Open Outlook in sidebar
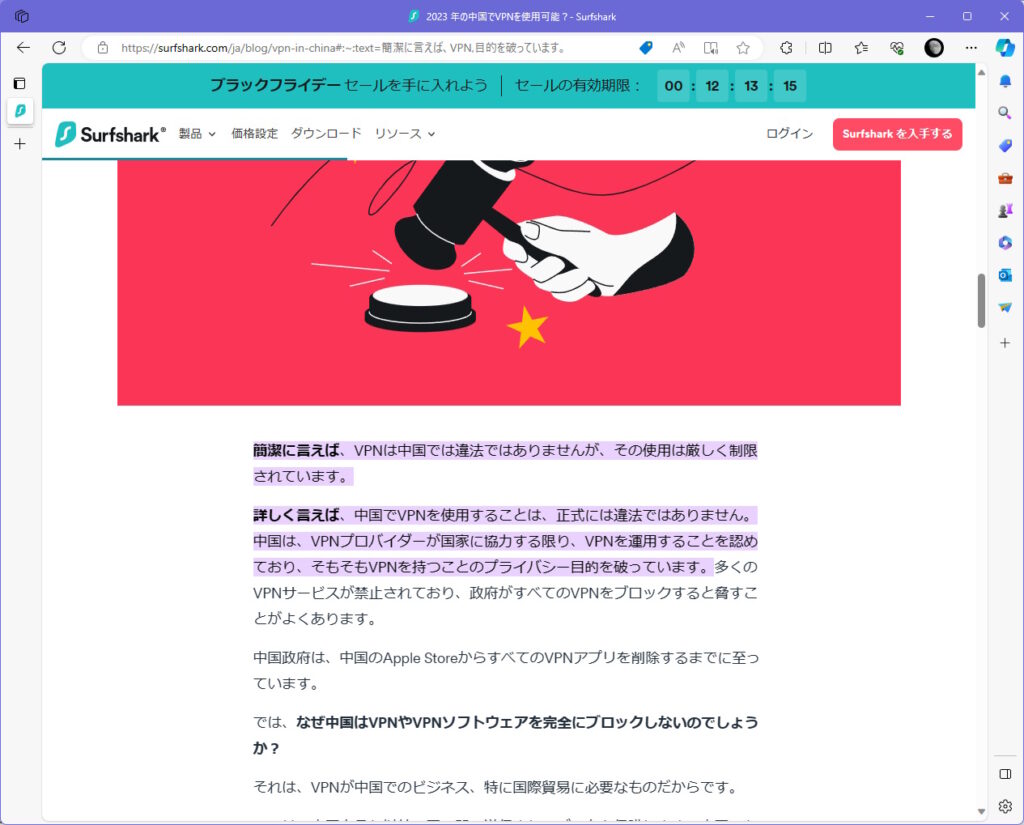This screenshot has height=825, width=1024. (1005, 275)
